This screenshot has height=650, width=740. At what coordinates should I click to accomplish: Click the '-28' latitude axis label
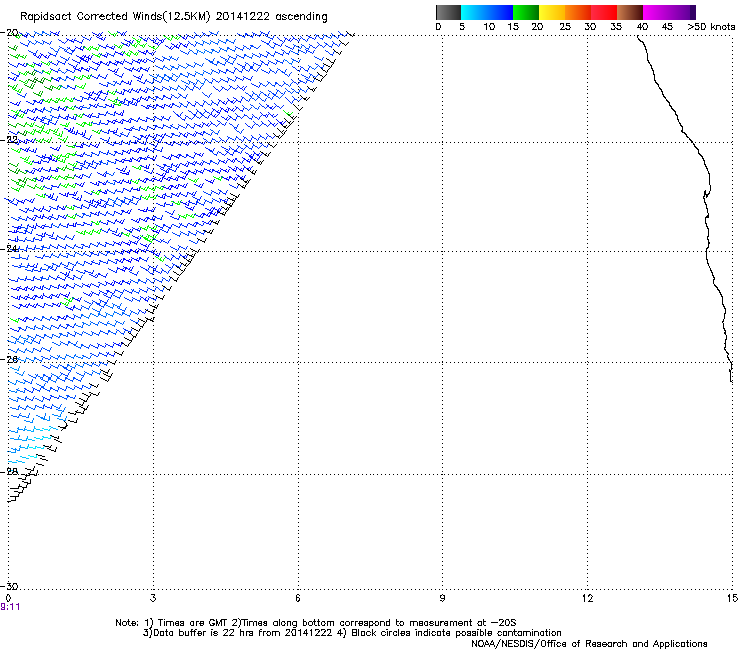coord(9,471)
